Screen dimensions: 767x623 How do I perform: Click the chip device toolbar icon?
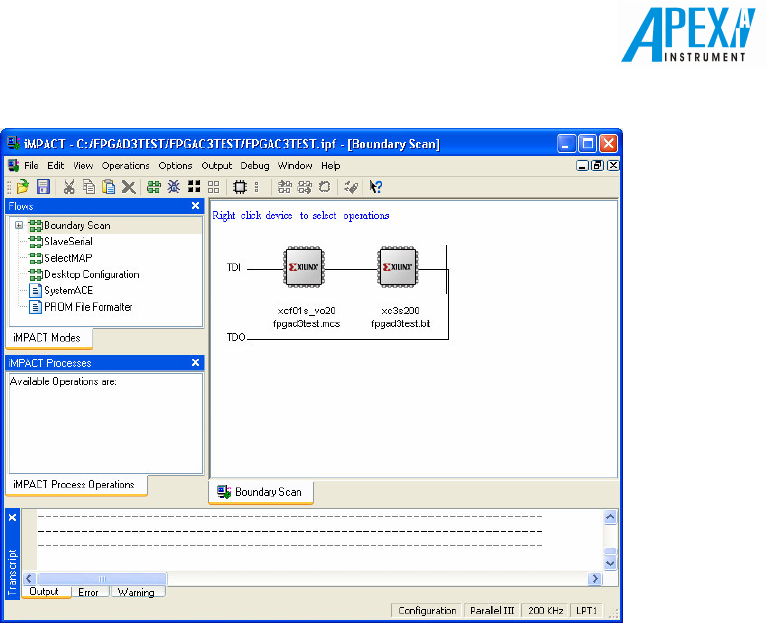(x=240, y=187)
